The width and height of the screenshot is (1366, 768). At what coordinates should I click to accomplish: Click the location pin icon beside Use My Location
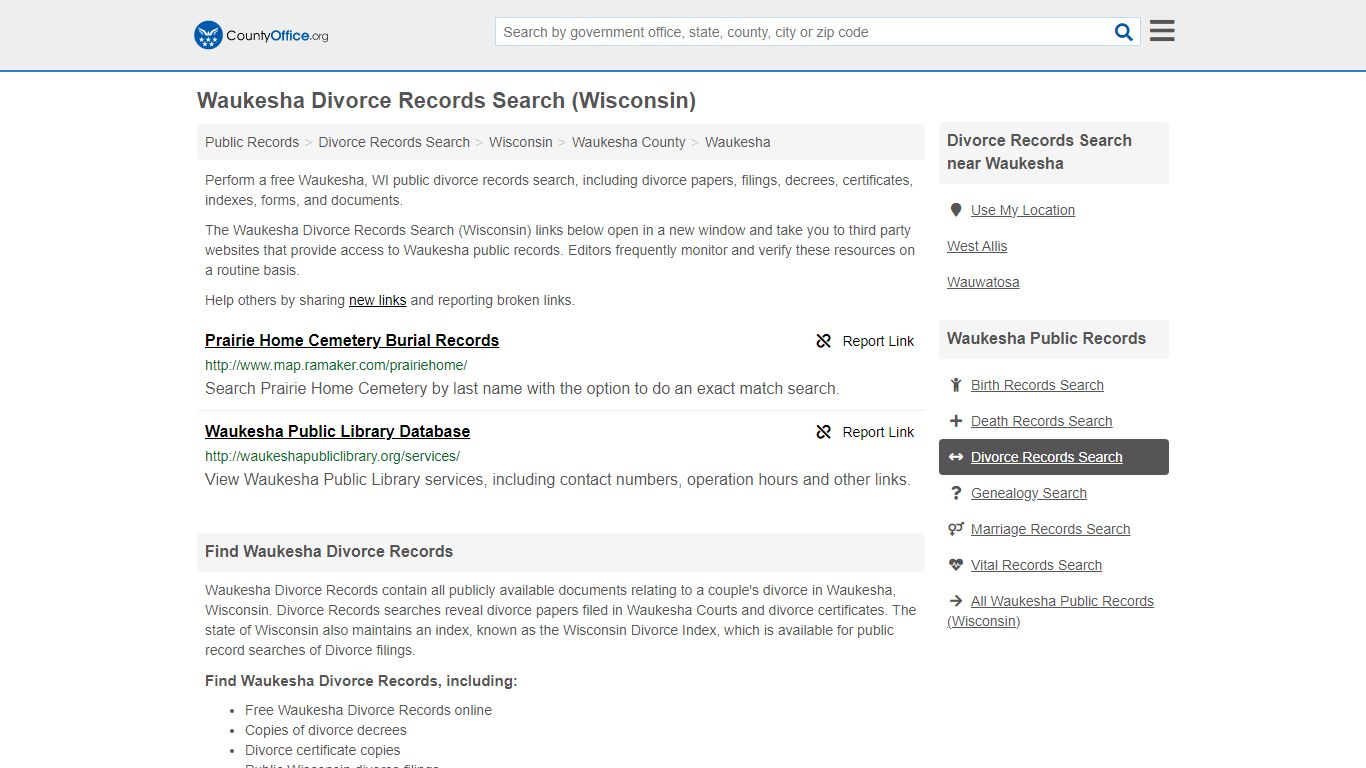[956, 210]
